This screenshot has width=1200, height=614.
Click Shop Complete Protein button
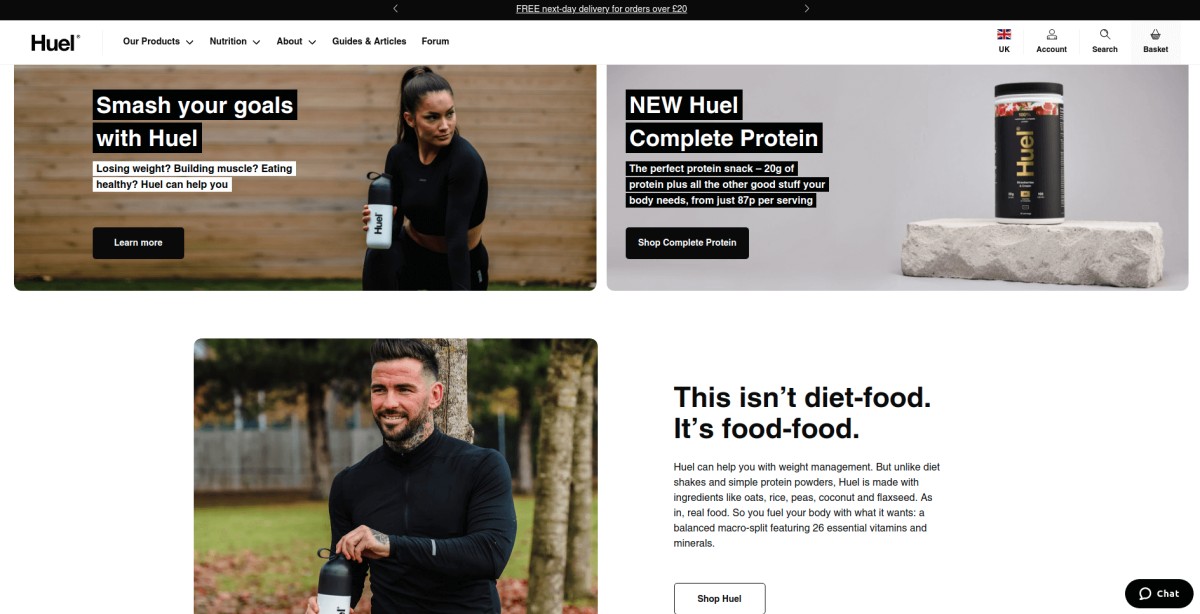(687, 243)
